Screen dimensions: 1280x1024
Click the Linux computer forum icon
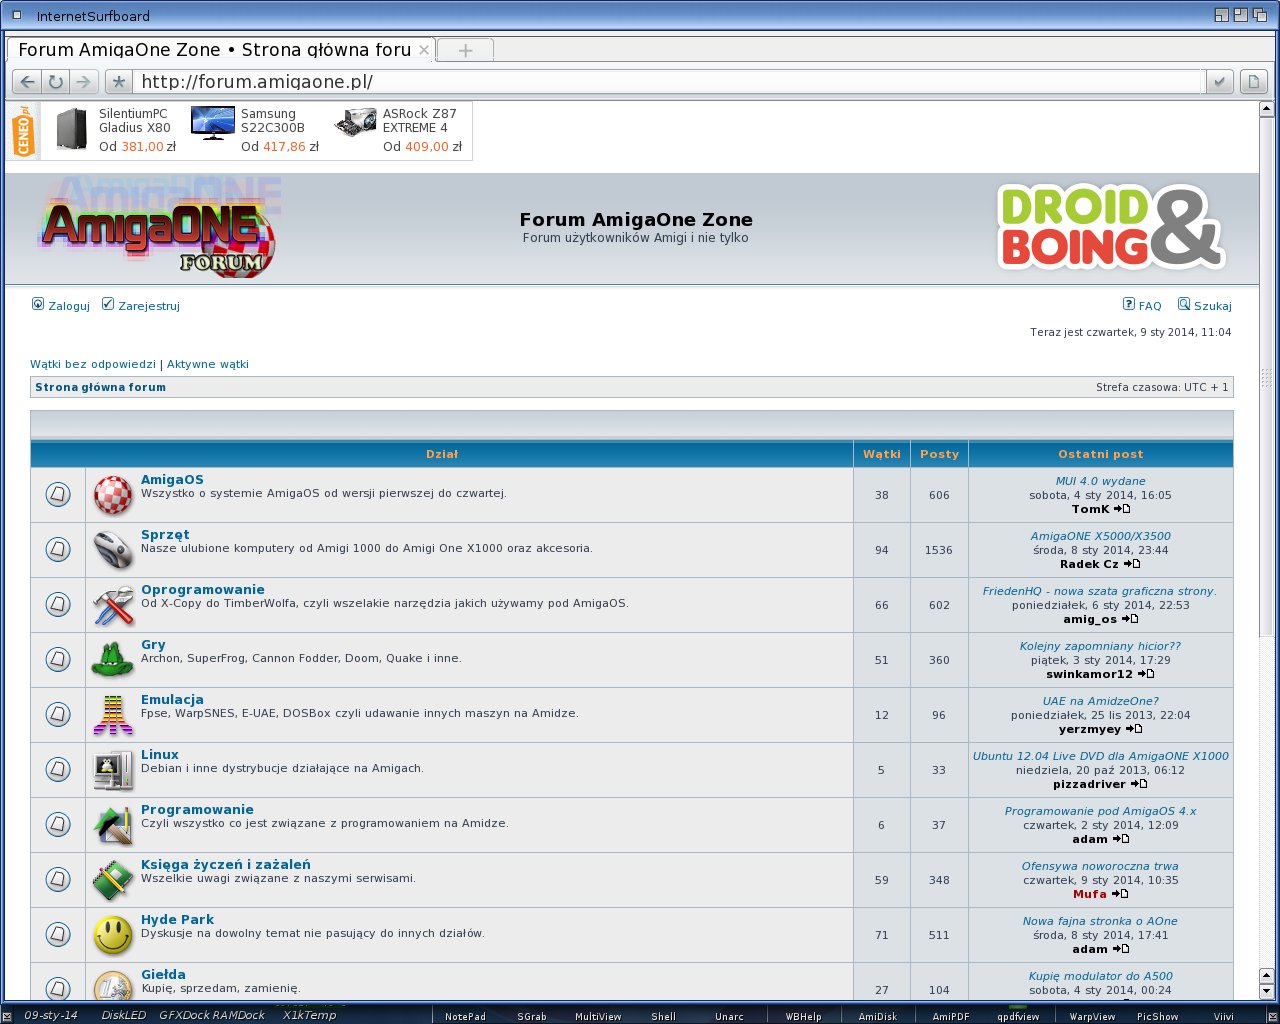pos(113,770)
